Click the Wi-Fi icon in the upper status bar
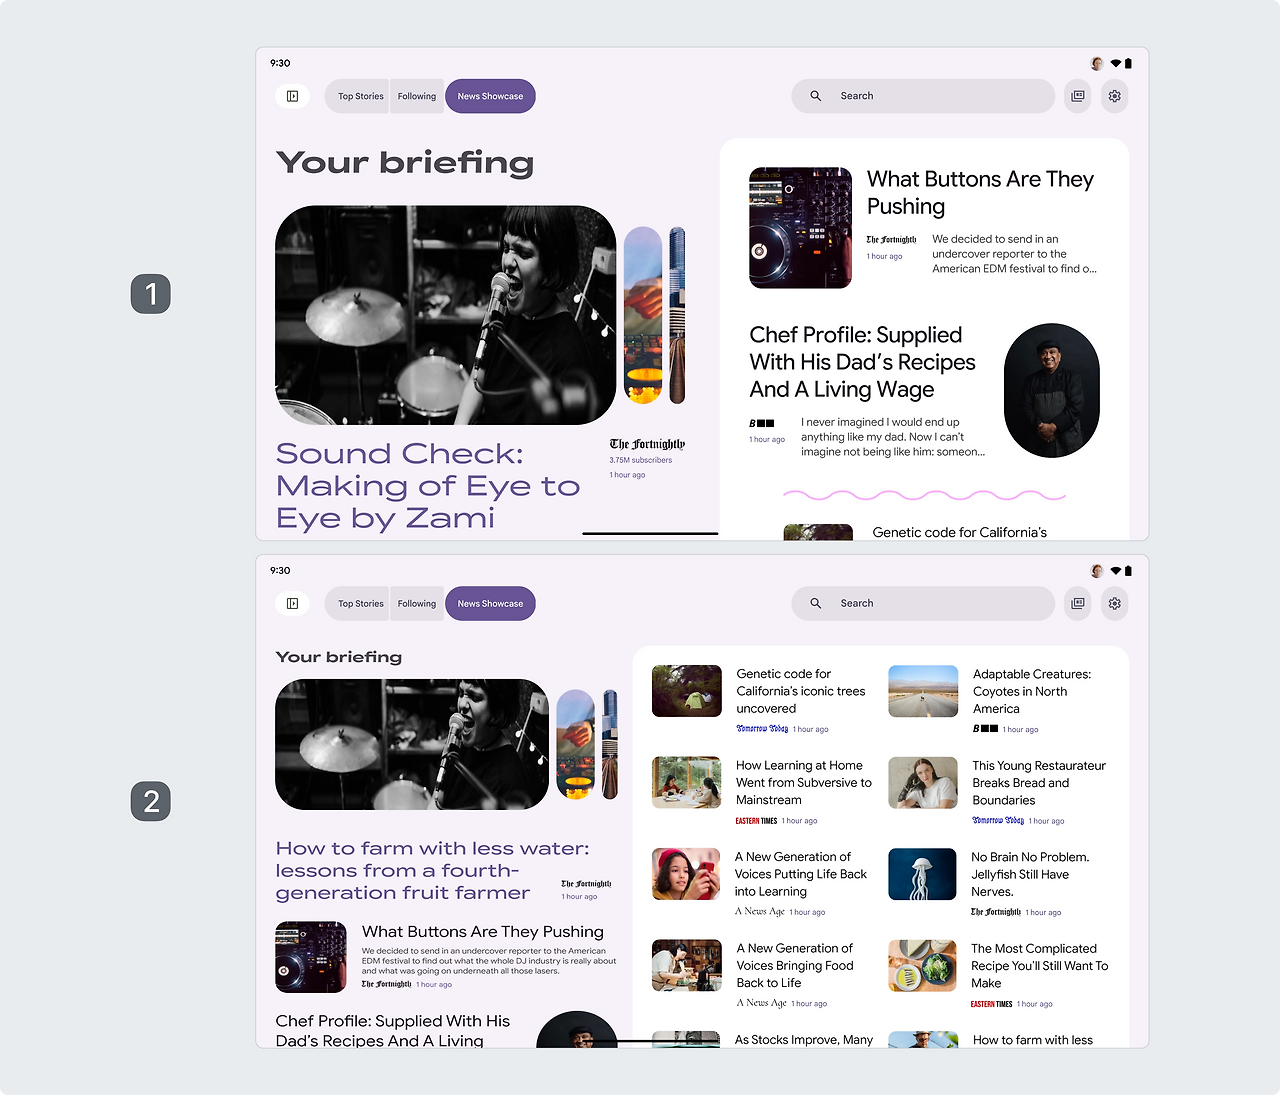 pos(1116,63)
